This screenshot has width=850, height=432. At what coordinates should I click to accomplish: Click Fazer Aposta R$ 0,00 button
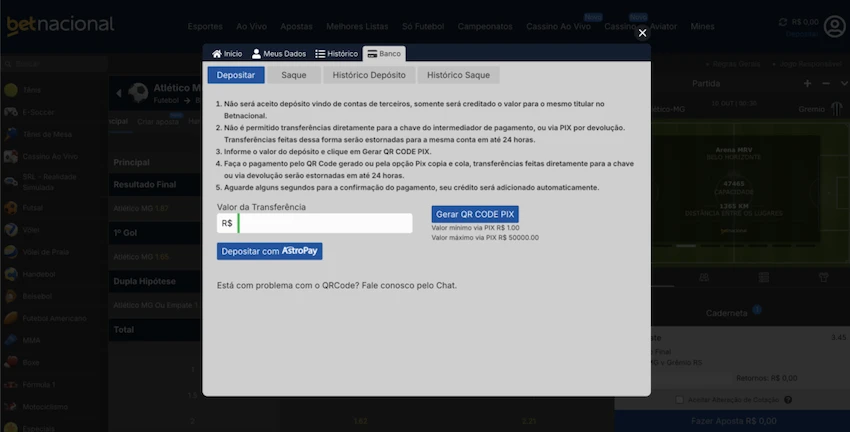733,421
